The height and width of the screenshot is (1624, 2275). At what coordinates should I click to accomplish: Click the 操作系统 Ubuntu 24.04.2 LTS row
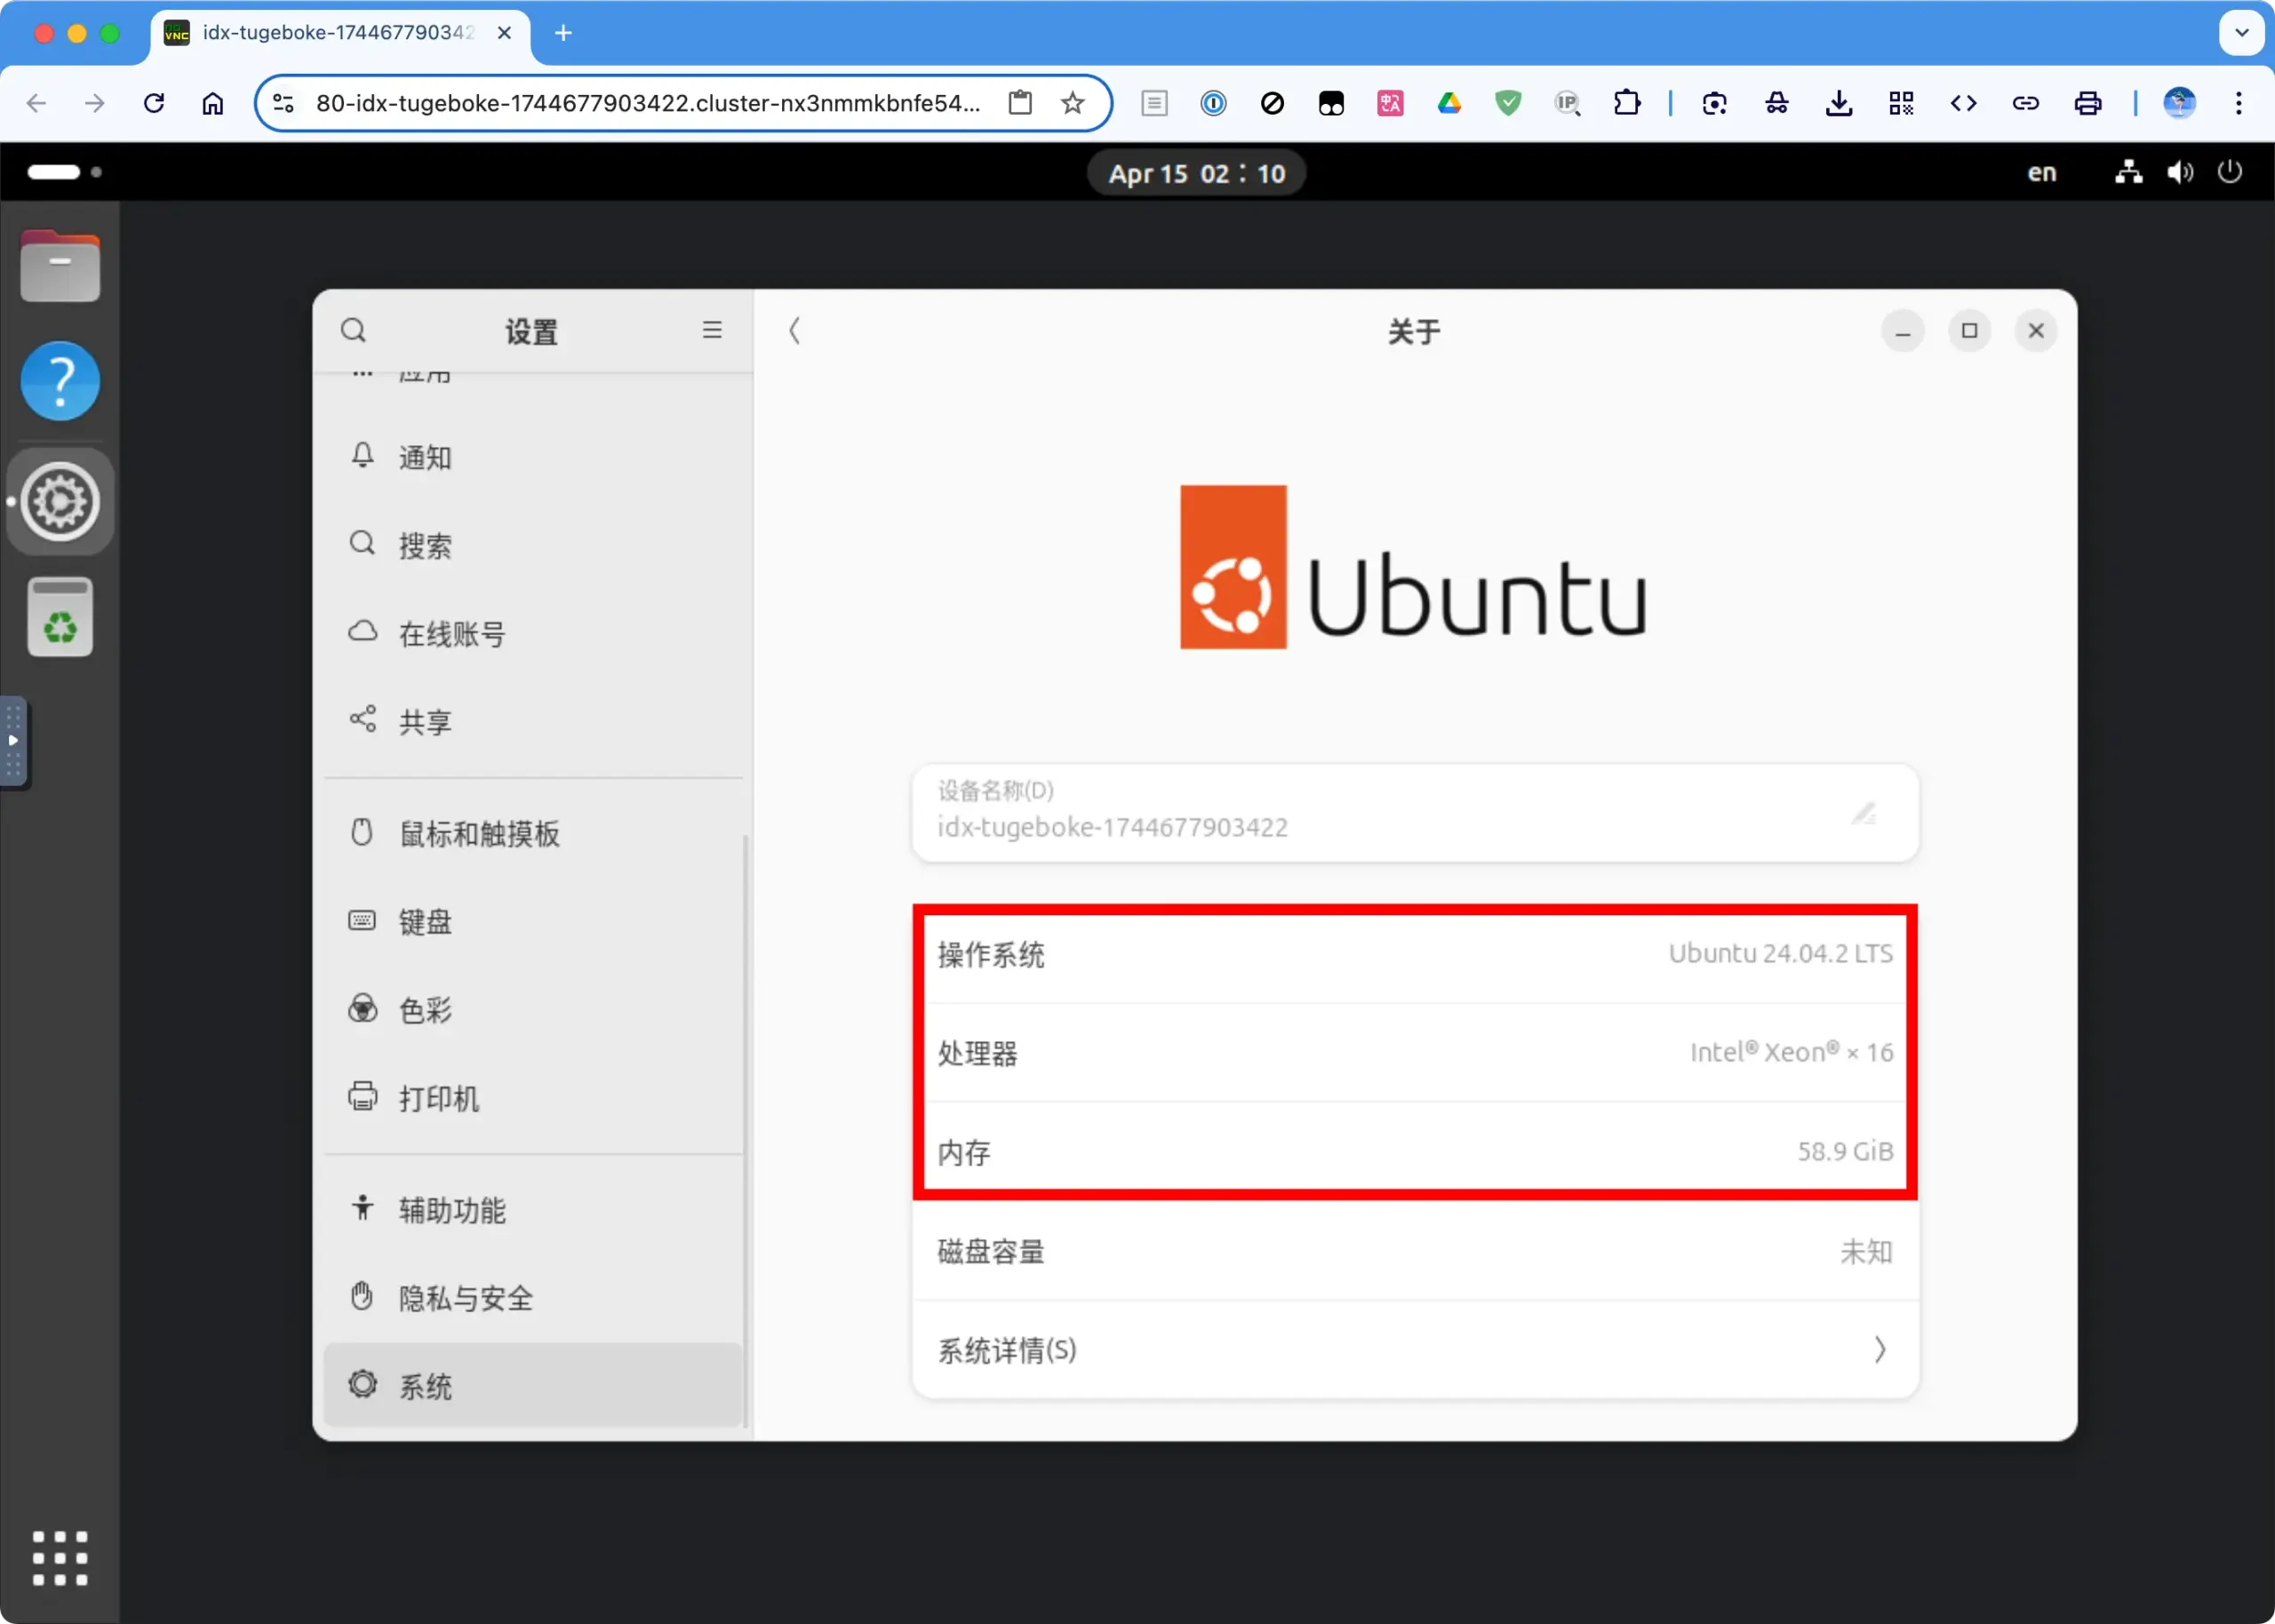[x=1415, y=954]
